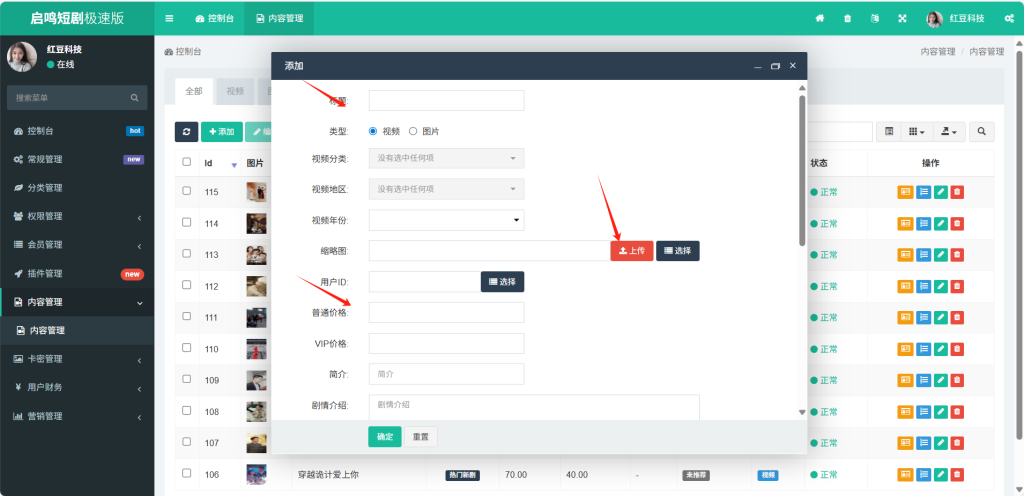Check the checkbox for row 114
Image resolution: width=1024 pixels, height=496 pixels.
point(187,223)
